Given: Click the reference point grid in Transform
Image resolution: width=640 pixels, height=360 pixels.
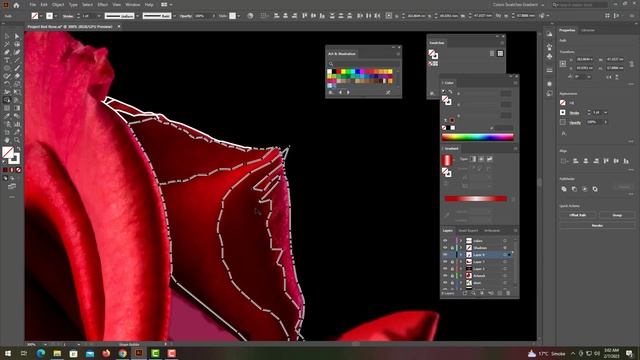Looking at the screenshot, I should click(563, 64).
